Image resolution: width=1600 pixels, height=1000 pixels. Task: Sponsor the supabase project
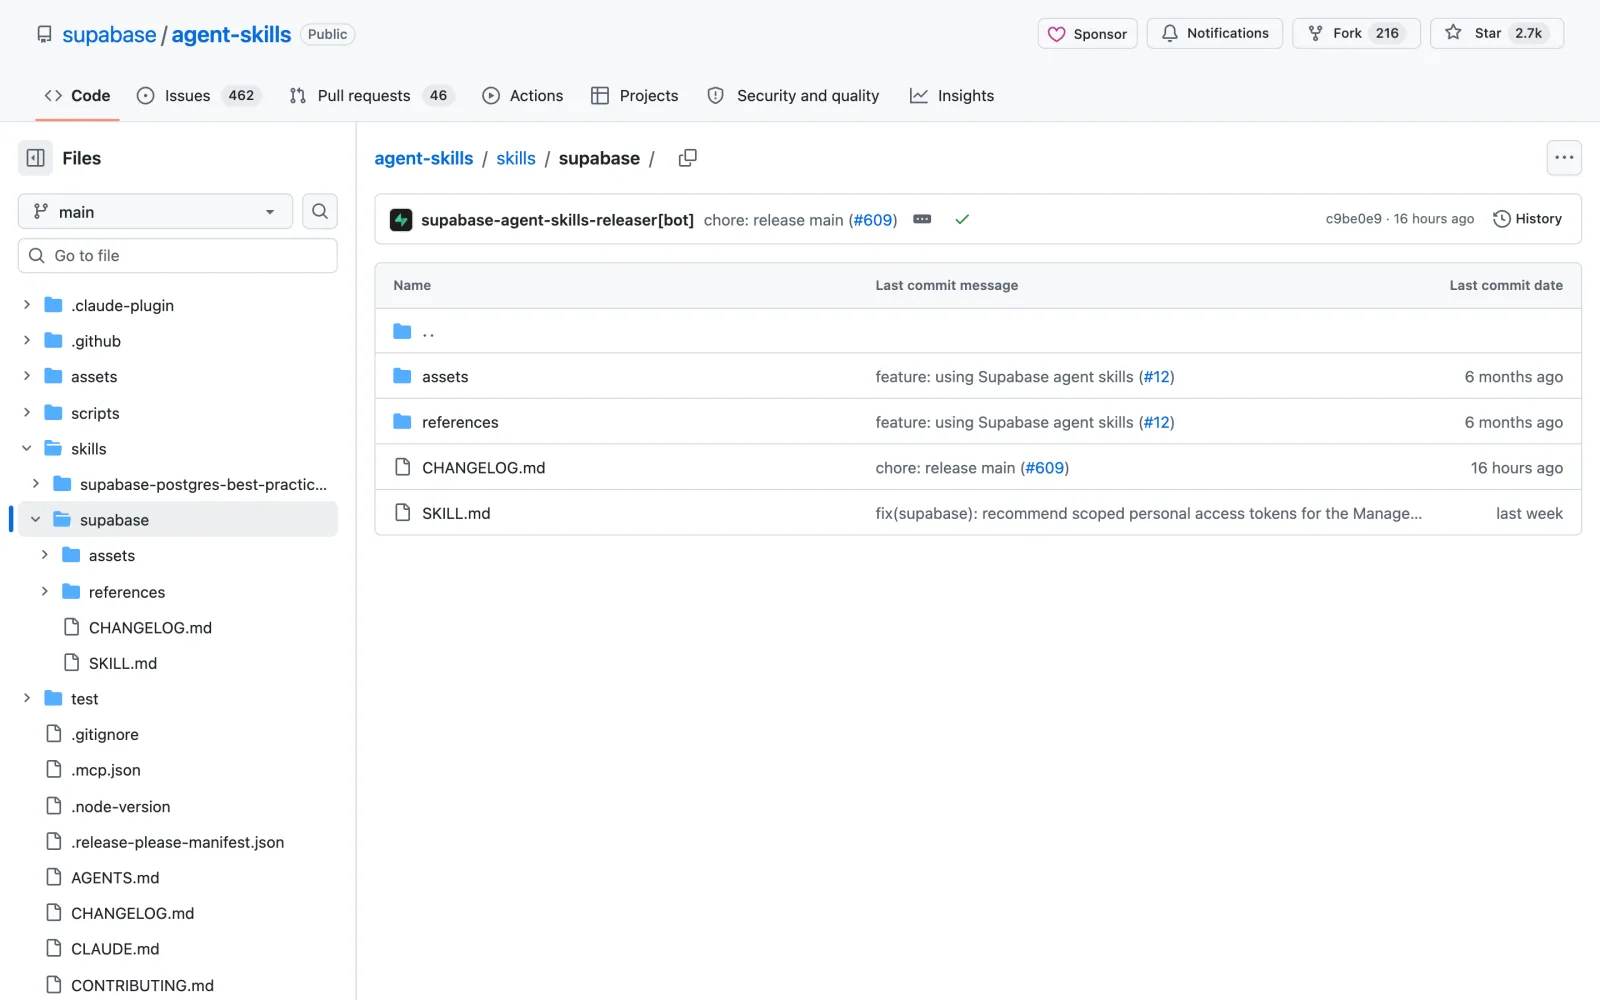(x=1087, y=33)
